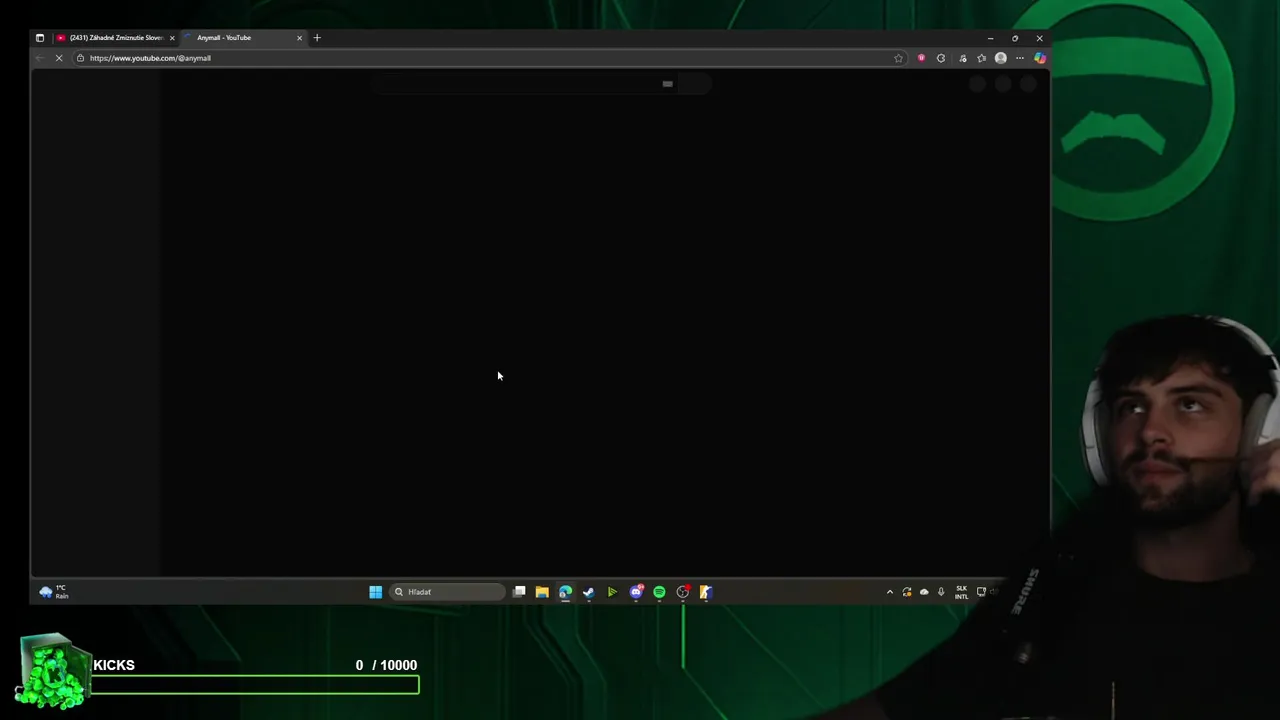Open the browser profile avatar

(x=1001, y=58)
